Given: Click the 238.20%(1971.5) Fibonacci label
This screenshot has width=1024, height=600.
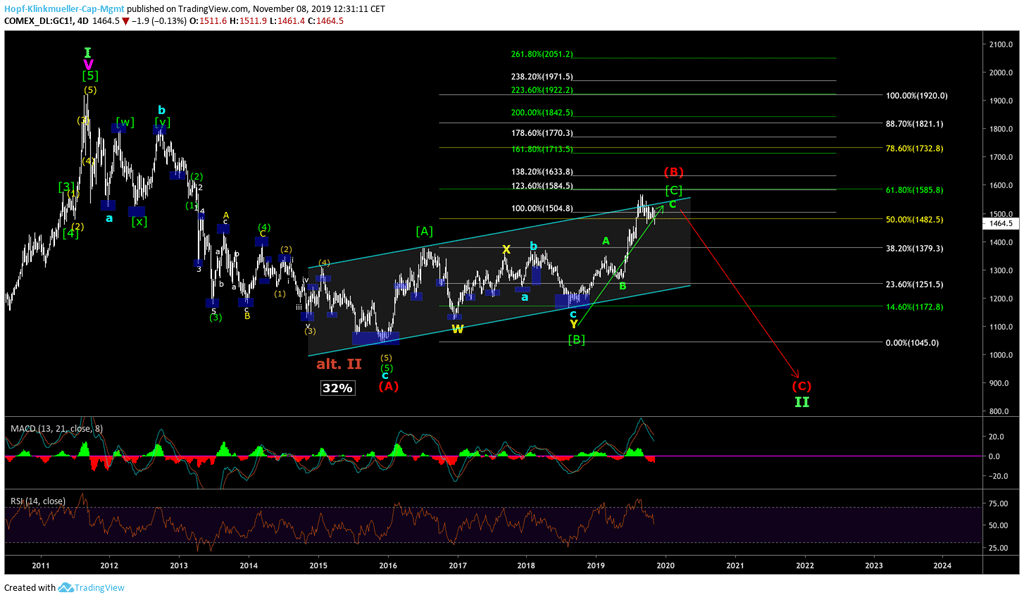Looking at the screenshot, I should point(542,76).
